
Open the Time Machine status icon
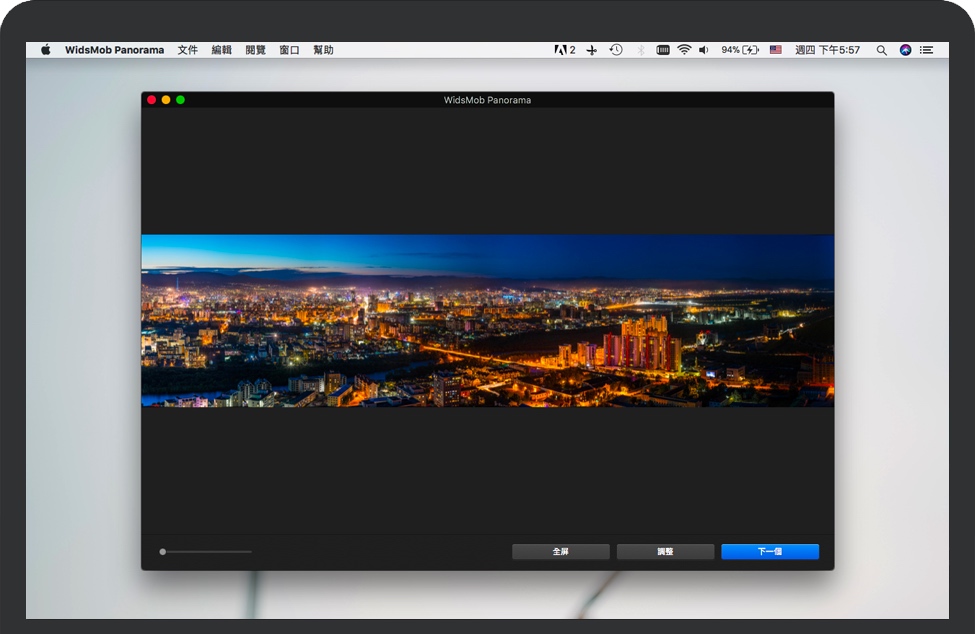pos(616,50)
